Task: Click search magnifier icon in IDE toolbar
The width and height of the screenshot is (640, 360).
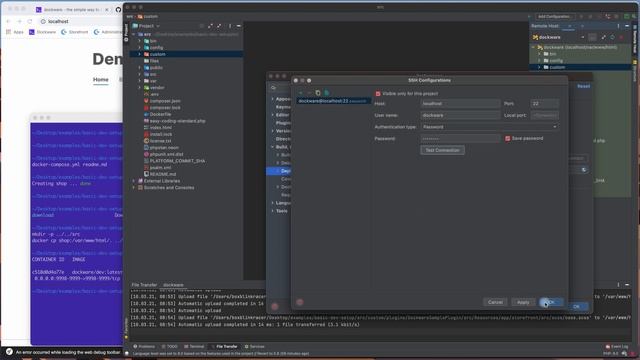Action: pyautogui.click(x=634, y=17)
